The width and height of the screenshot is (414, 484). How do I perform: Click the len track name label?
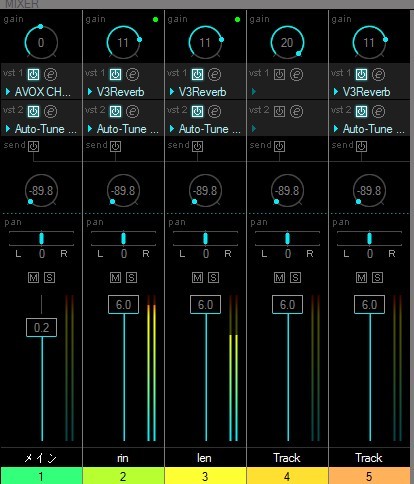pyautogui.click(x=204, y=458)
